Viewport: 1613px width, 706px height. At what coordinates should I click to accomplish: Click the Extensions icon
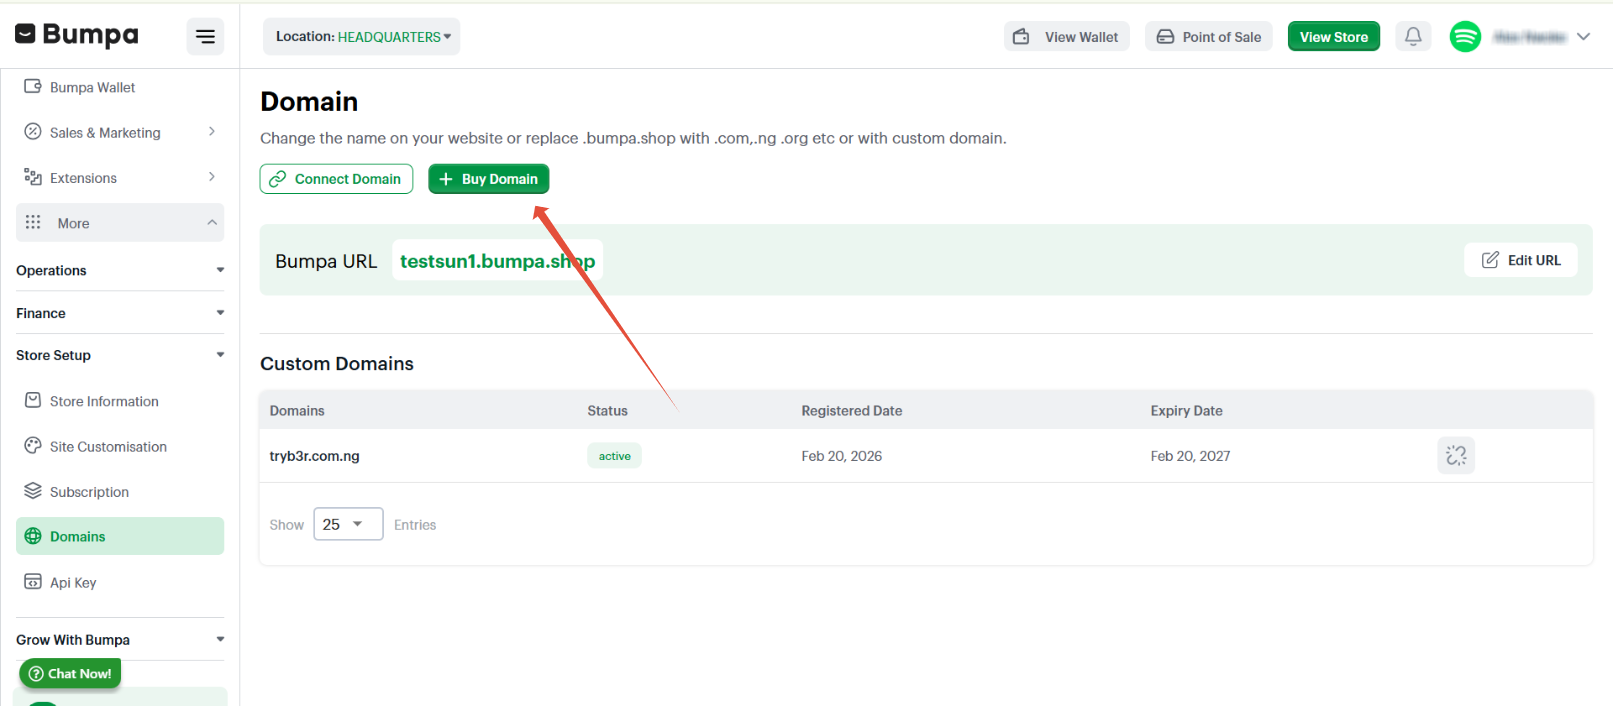(33, 177)
